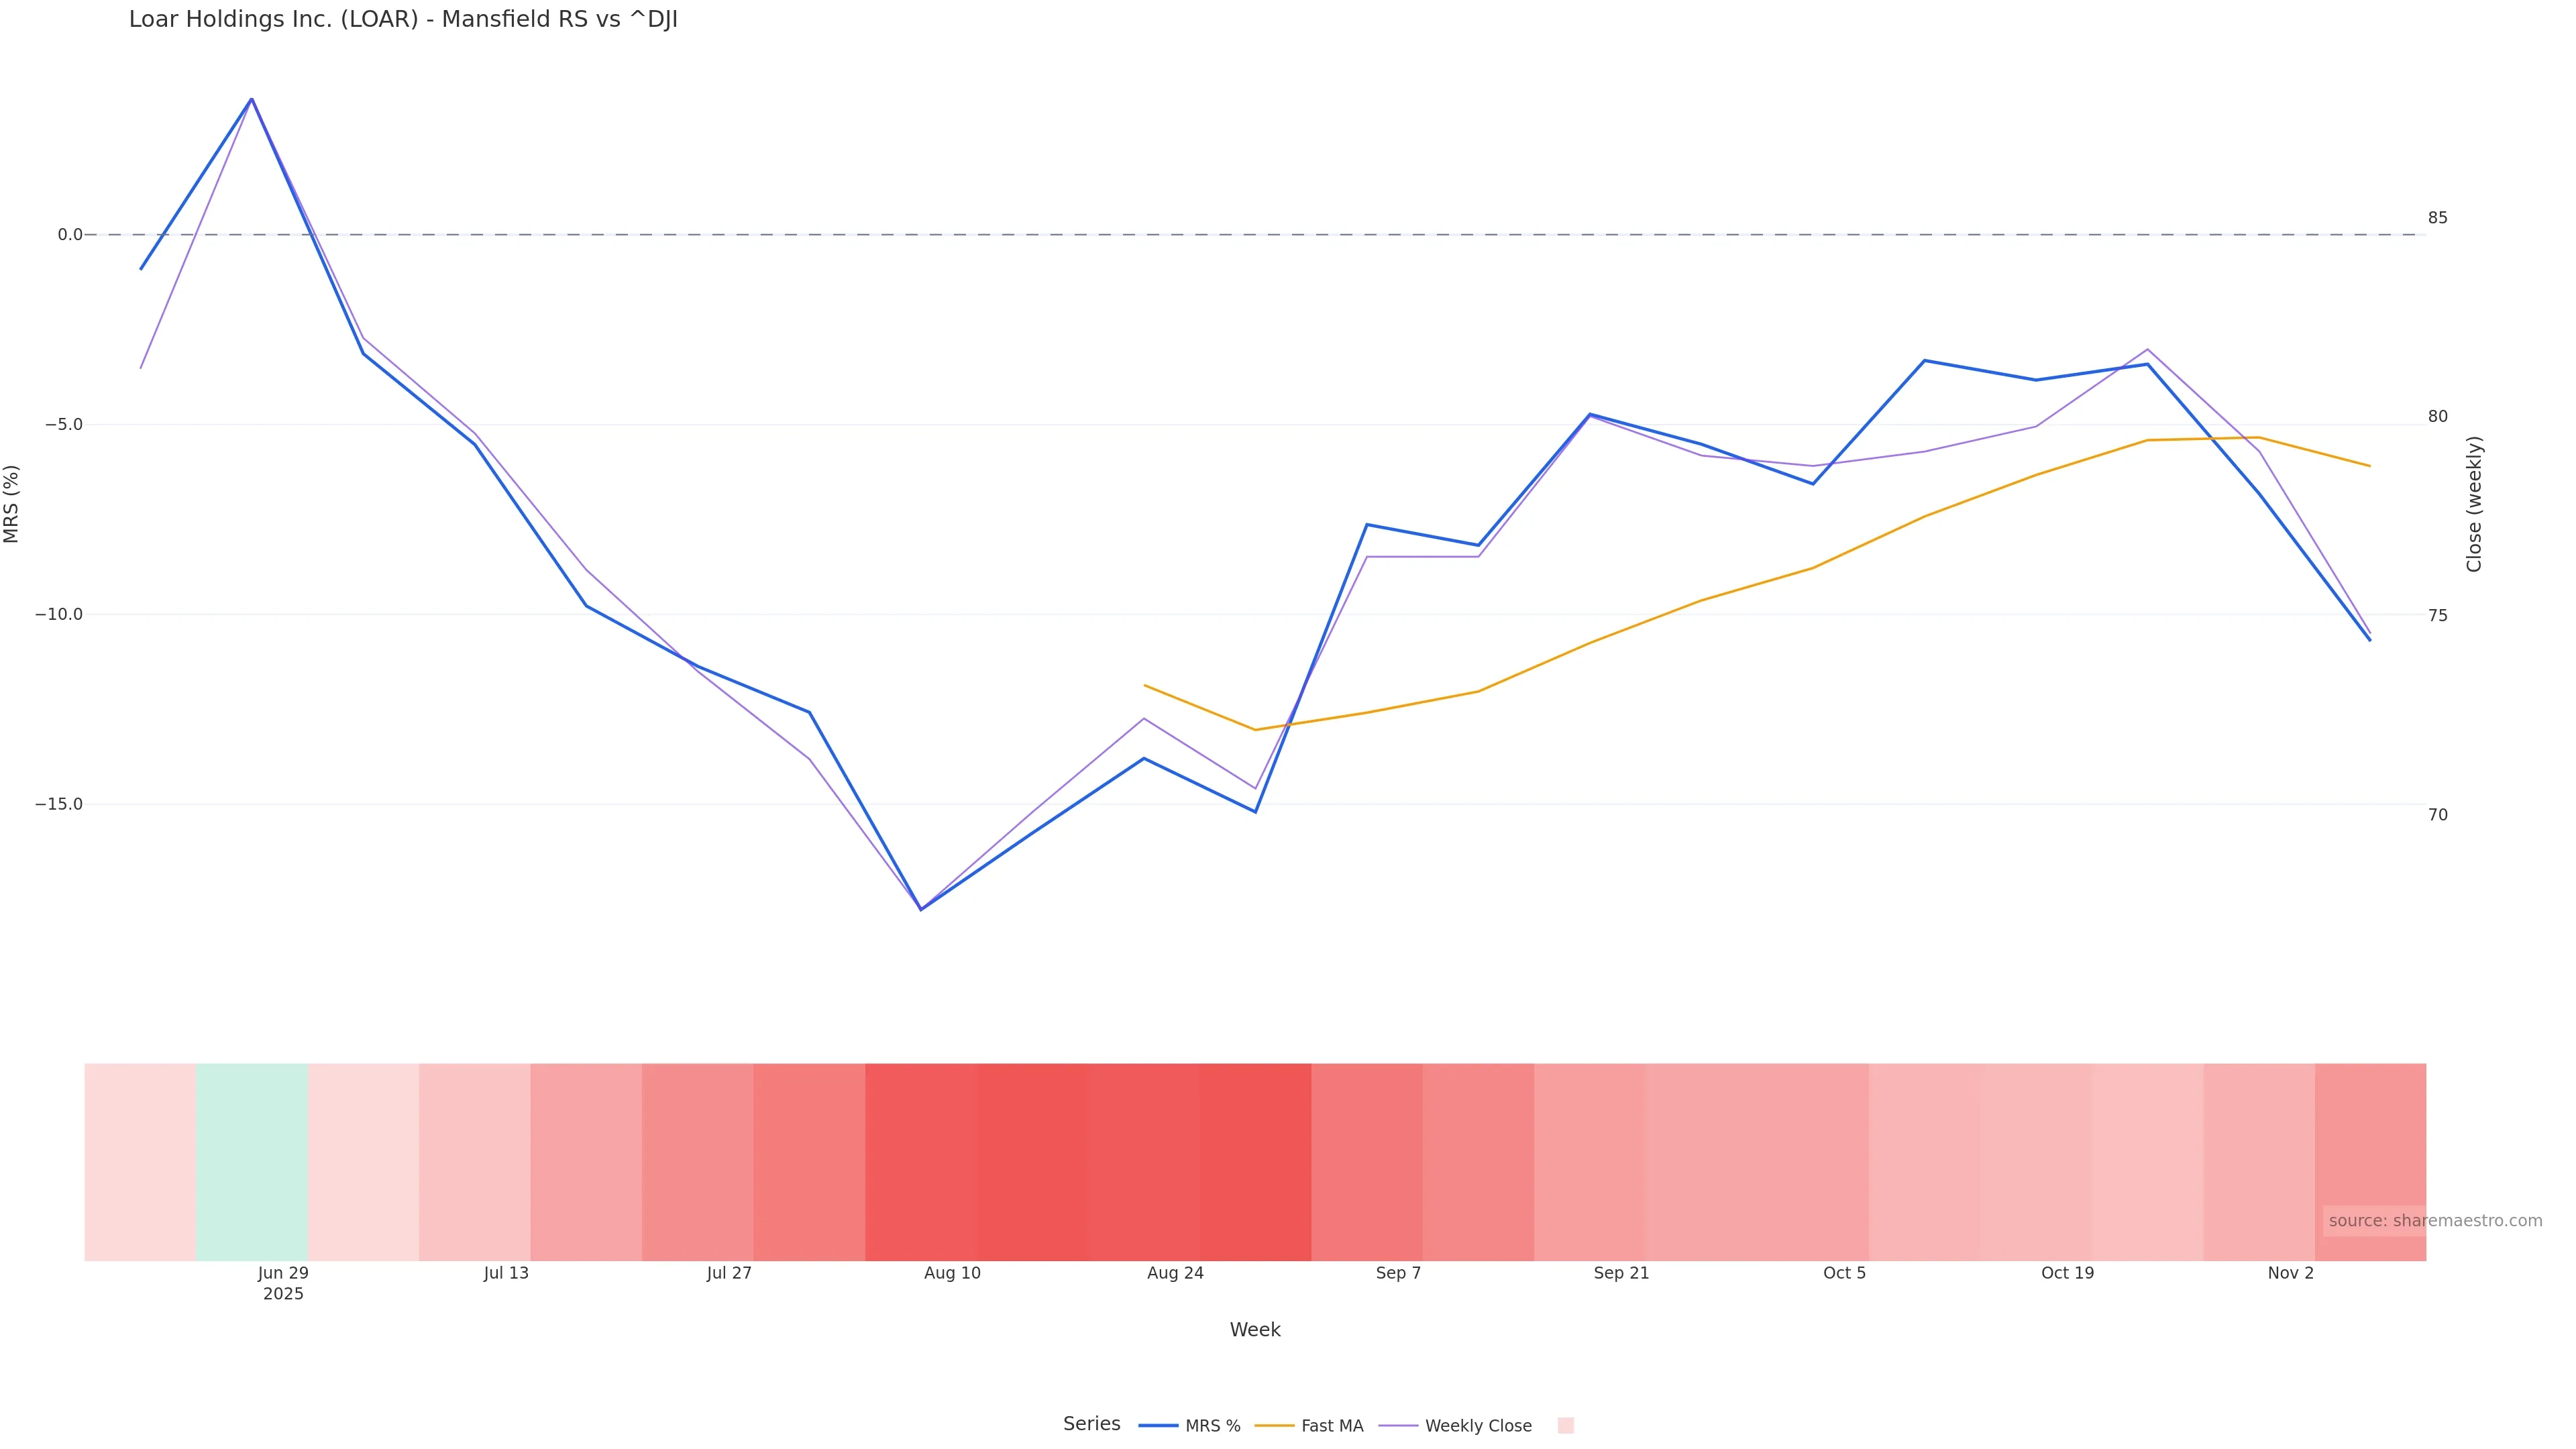Select the Sep 7 week axis label

point(1398,1273)
